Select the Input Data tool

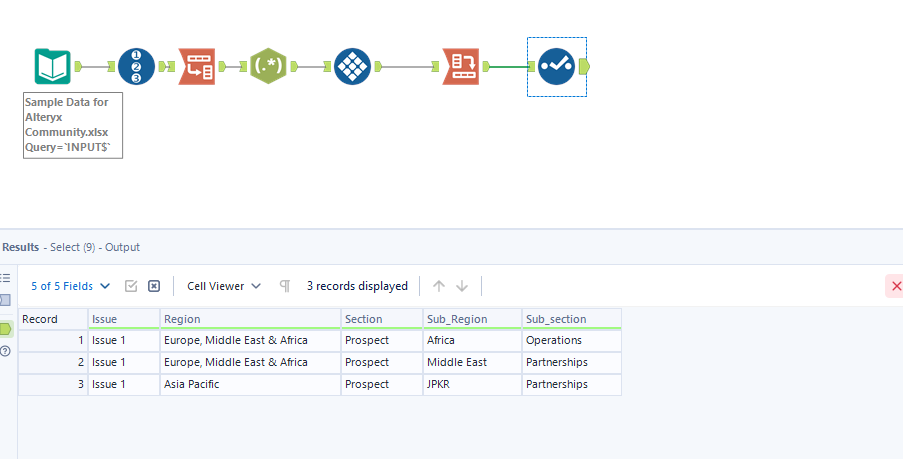(52, 67)
